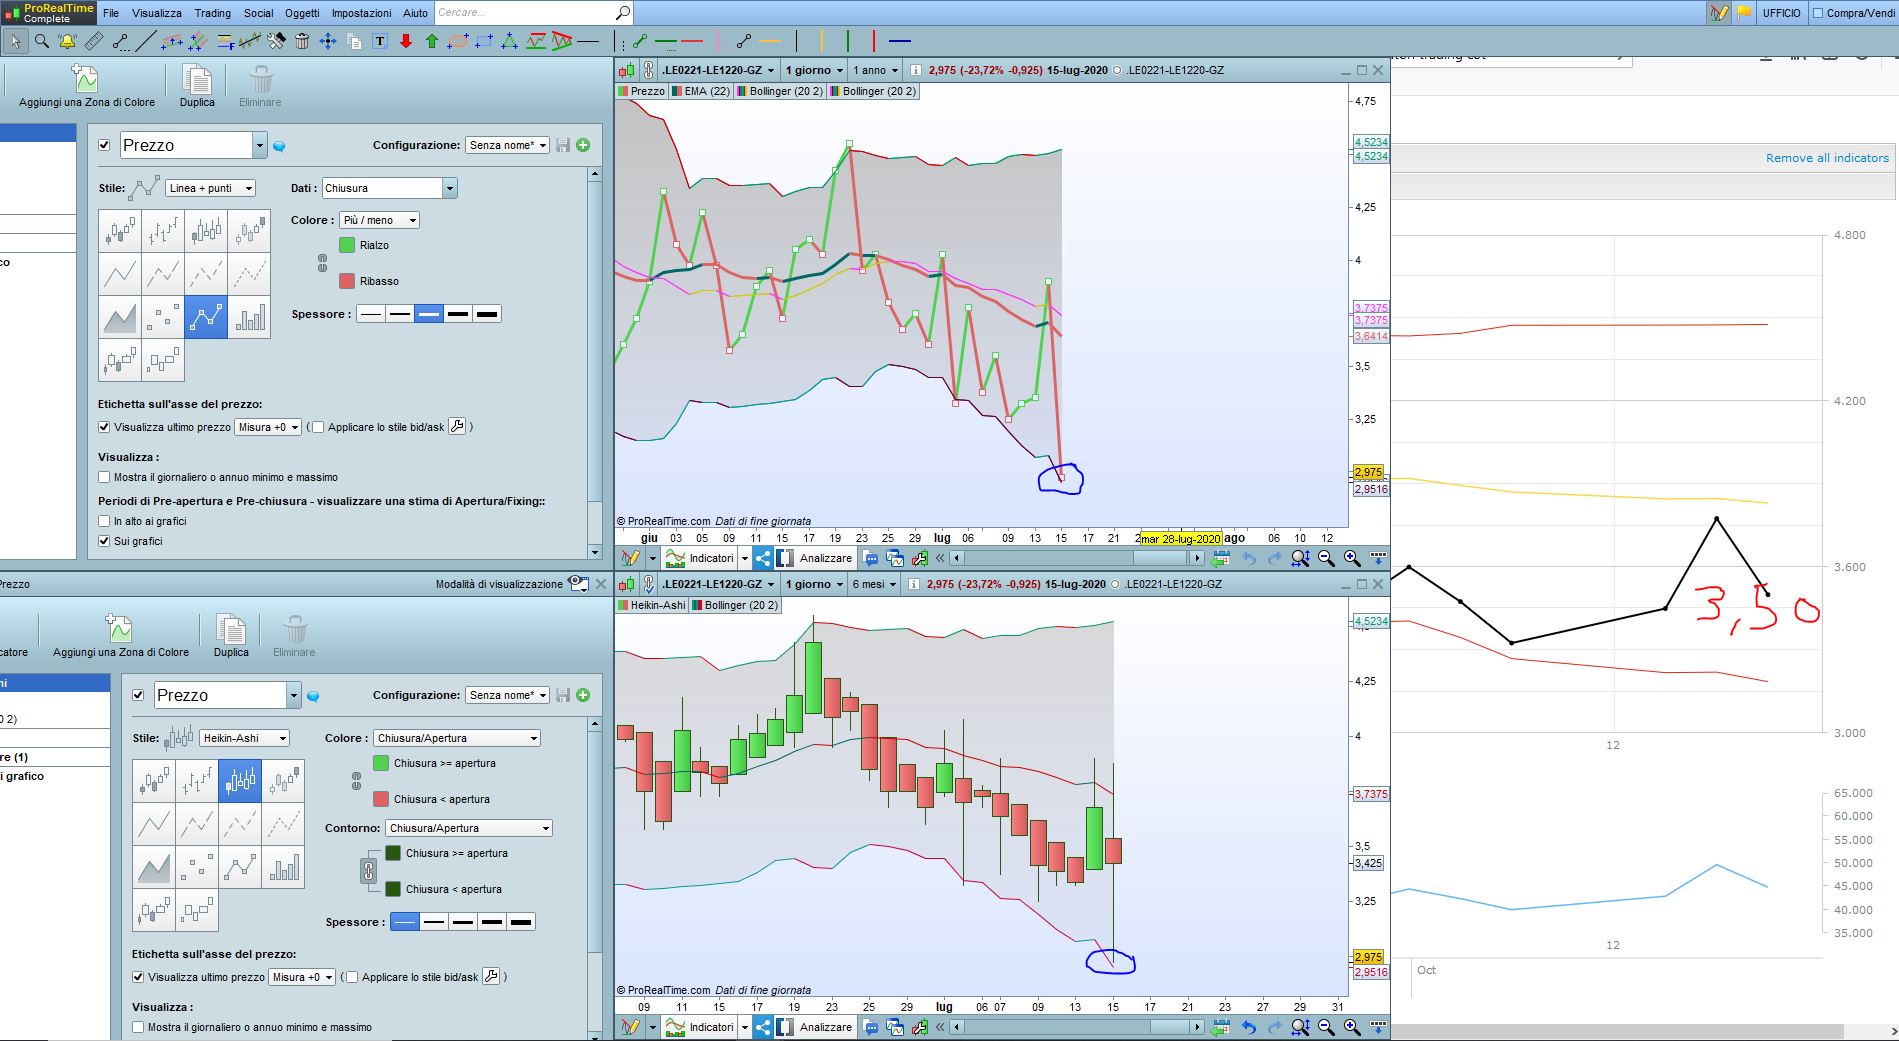Click the Remove all indicators link

coord(1827,158)
